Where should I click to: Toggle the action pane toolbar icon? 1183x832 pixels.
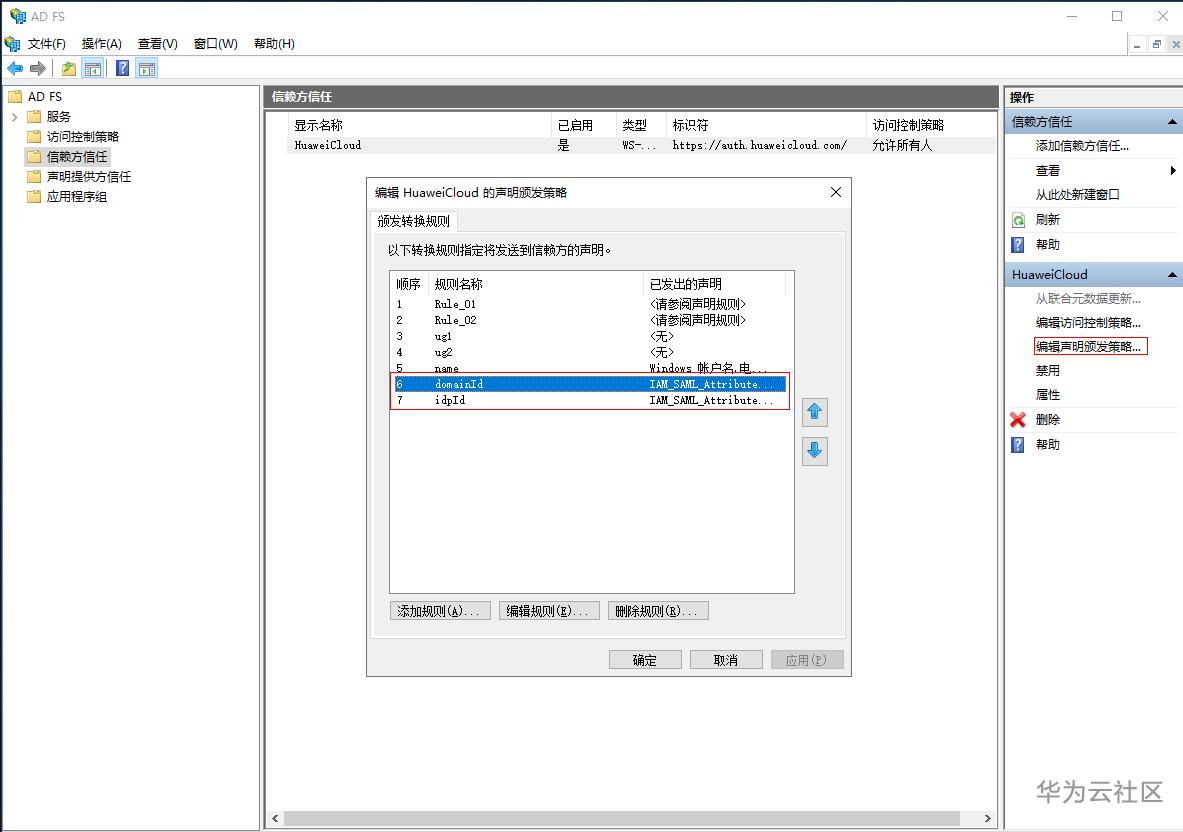click(147, 69)
